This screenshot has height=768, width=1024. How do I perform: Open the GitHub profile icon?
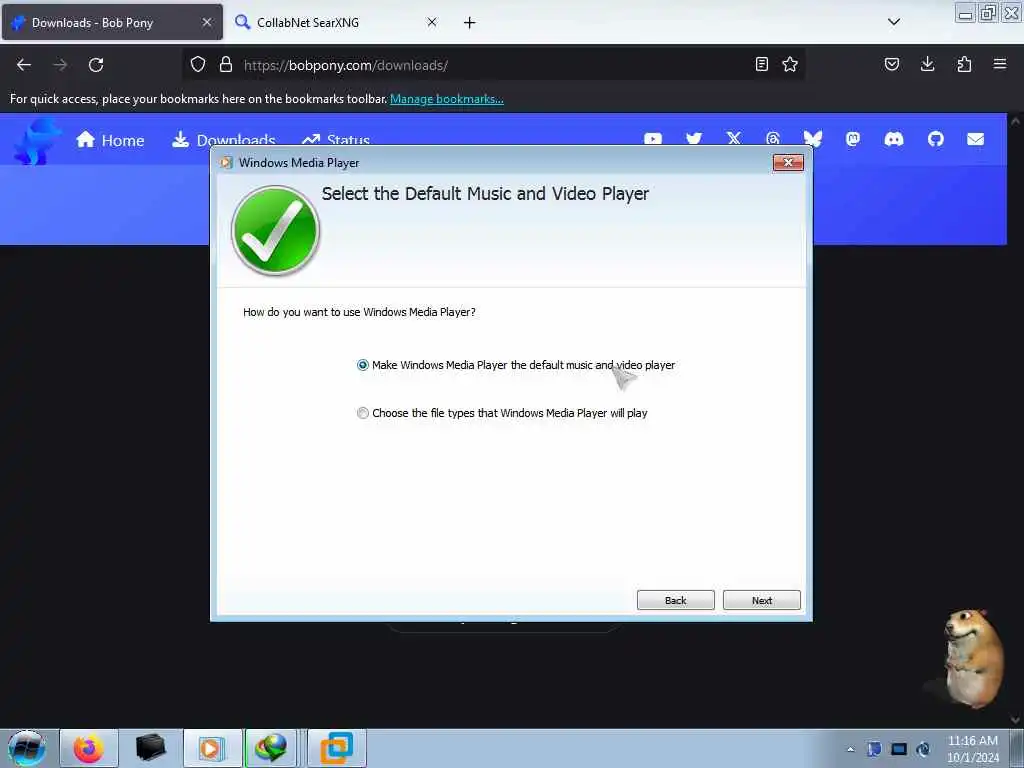click(x=935, y=139)
